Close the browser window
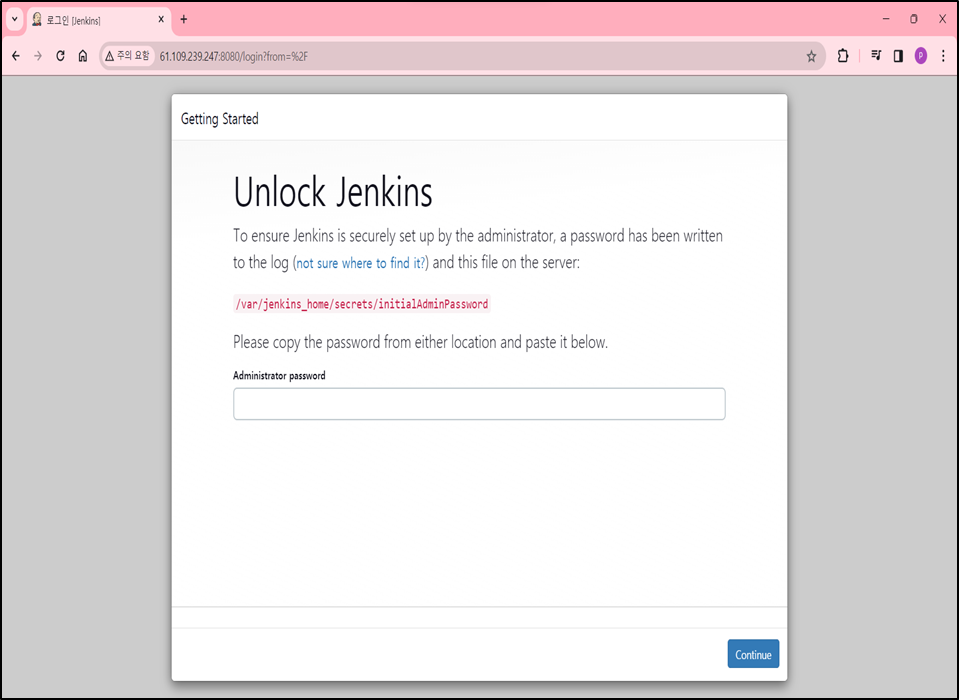The image size is (959, 700). coord(942,19)
